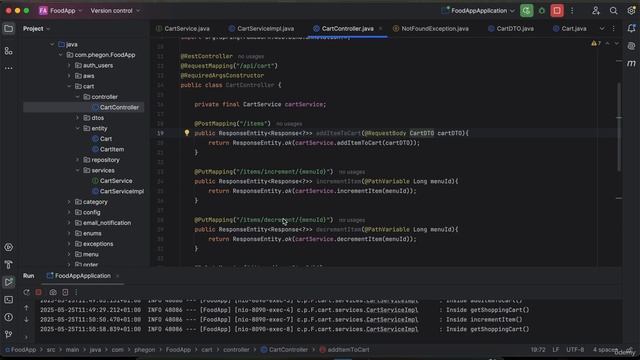
Task: Click console scroll down arrow
Action: click(x=27, y=320)
